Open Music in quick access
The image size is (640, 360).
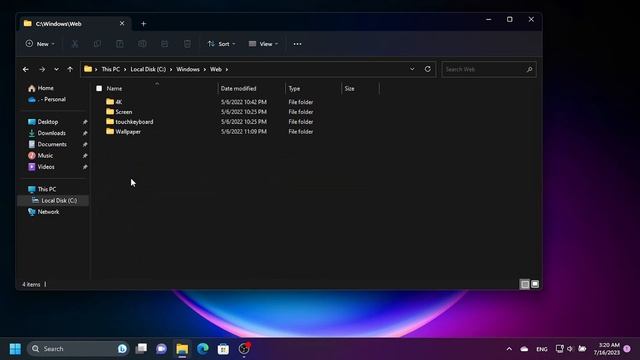point(40,156)
